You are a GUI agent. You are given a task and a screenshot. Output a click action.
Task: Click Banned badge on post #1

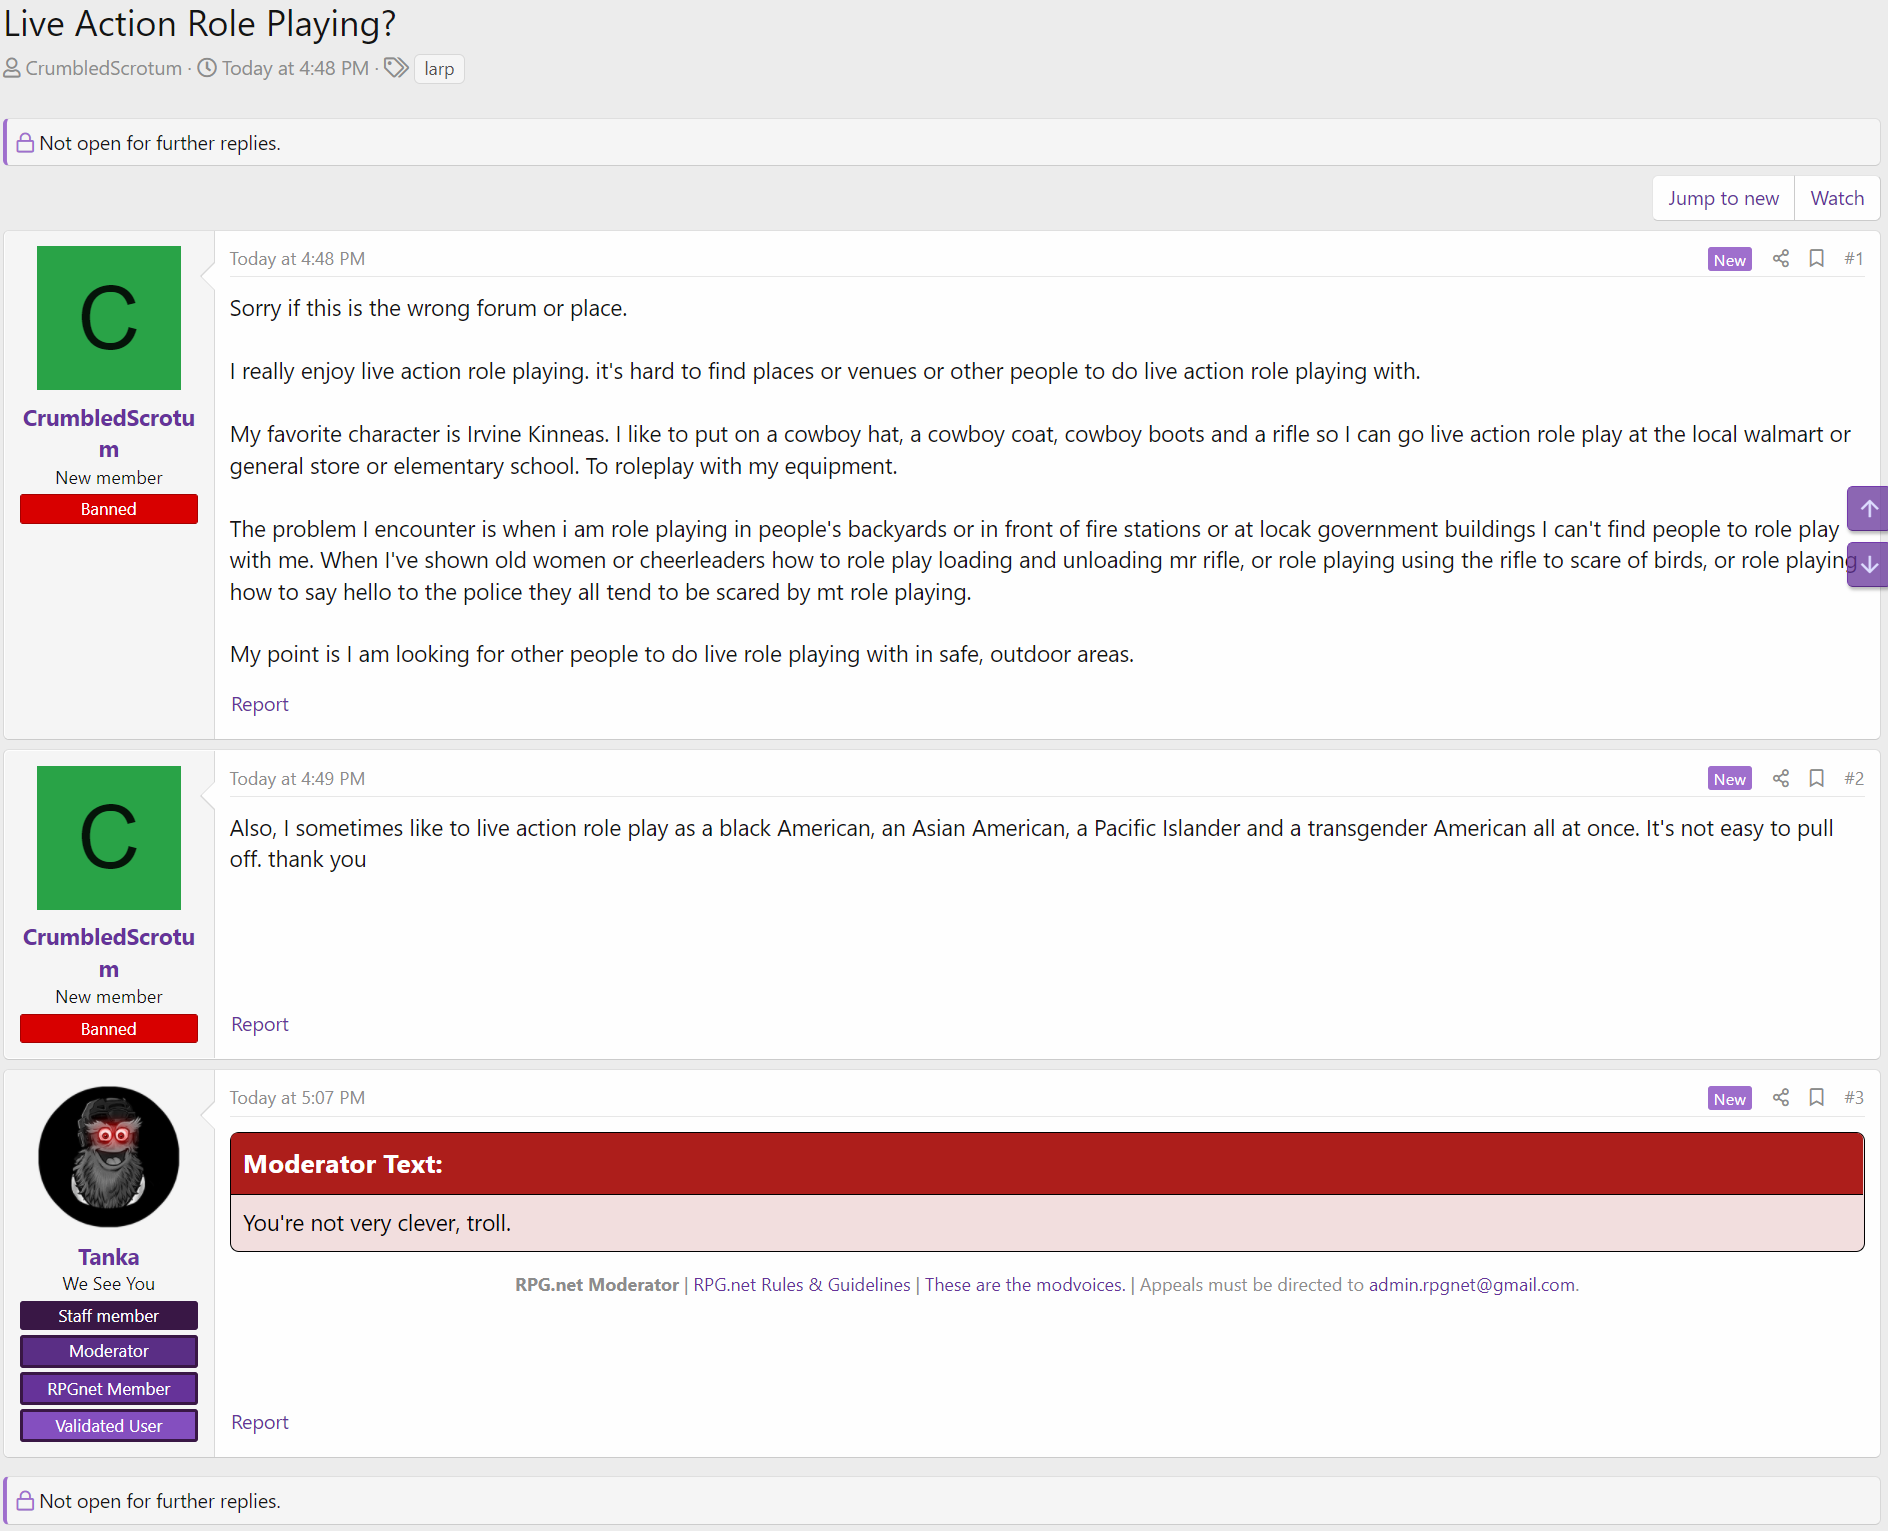(109, 509)
